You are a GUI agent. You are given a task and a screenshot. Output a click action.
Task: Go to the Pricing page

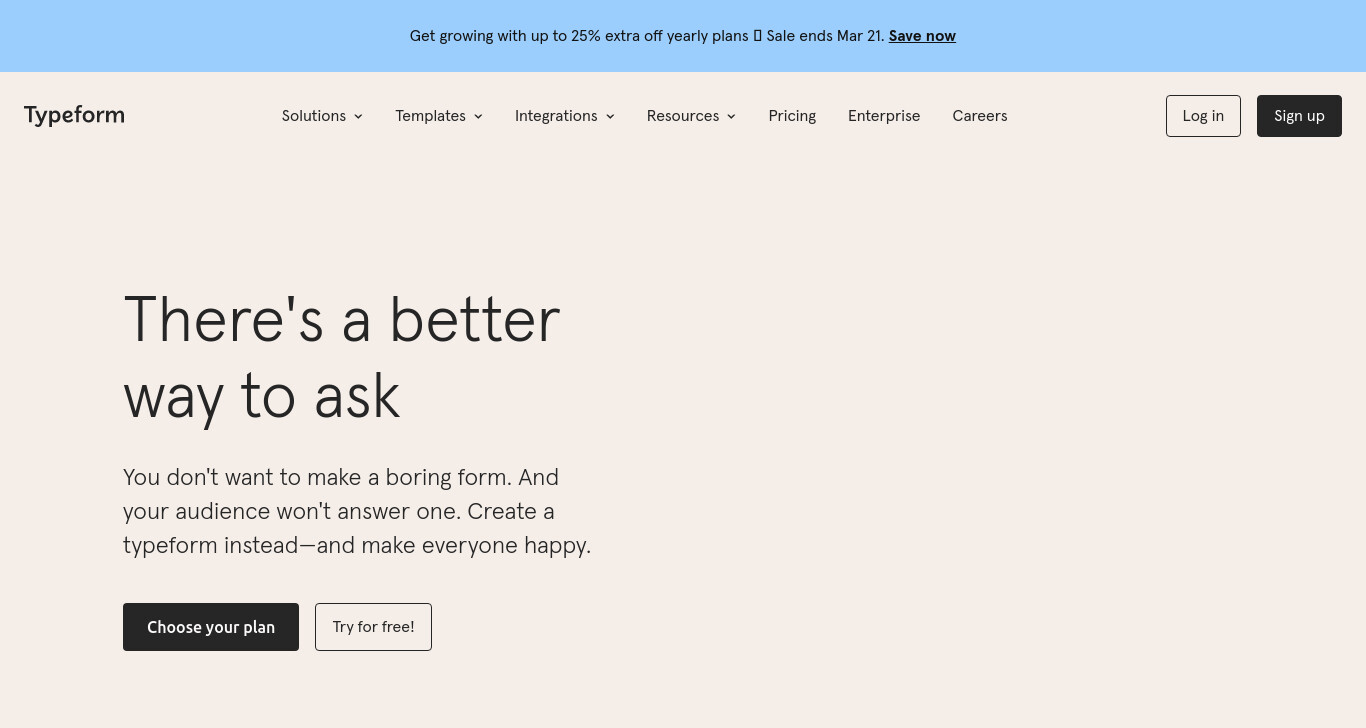pyautogui.click(x=792, y=116)
